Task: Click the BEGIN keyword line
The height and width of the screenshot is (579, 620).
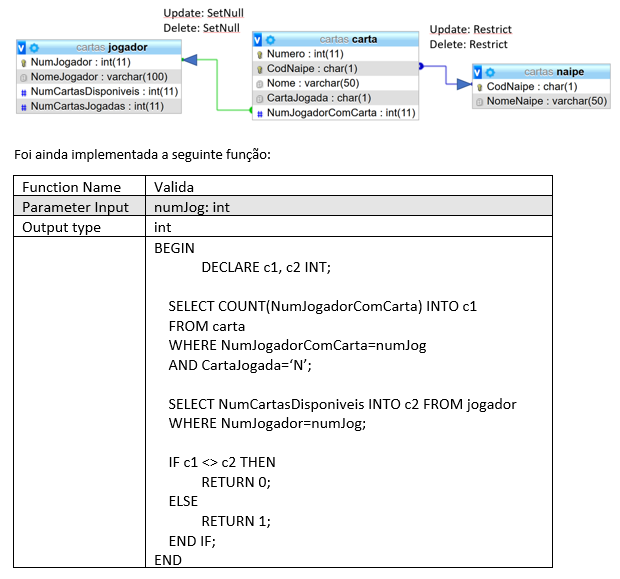Action: (x=174, y=248)
